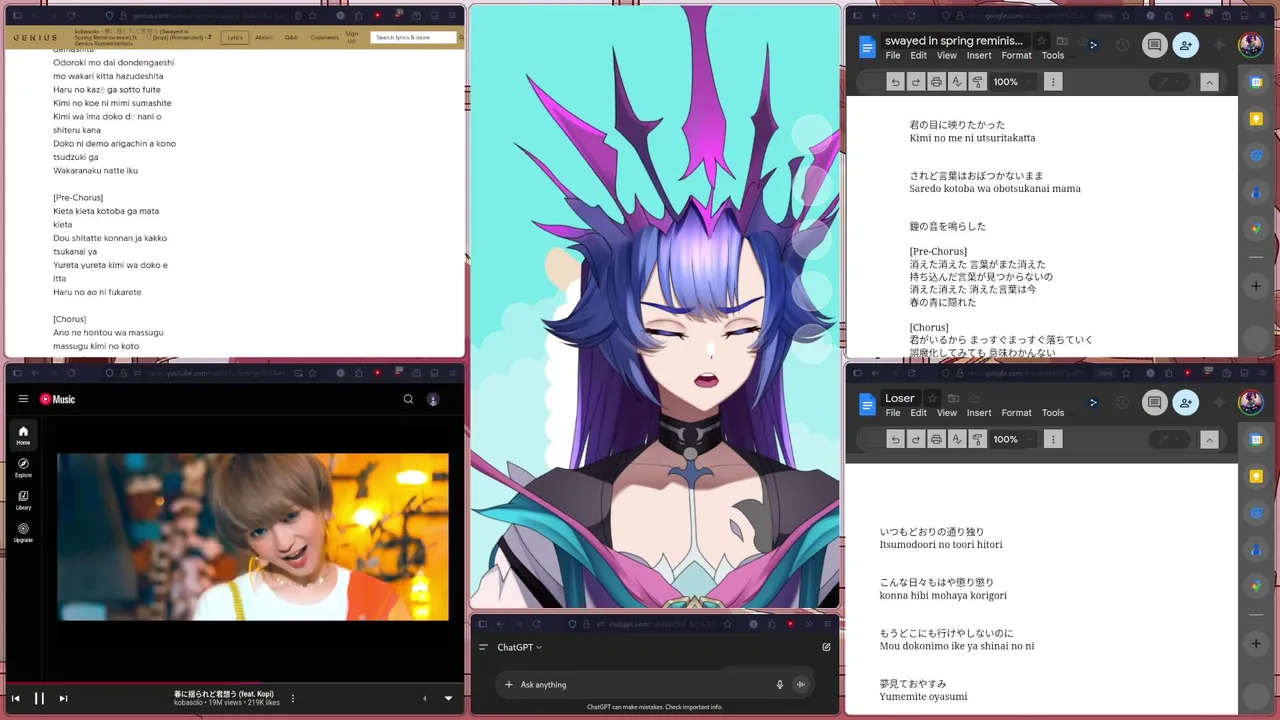
Task: Select the Lyrics tab on Genius
Action: pyautogui.click(x=235, y=37)
